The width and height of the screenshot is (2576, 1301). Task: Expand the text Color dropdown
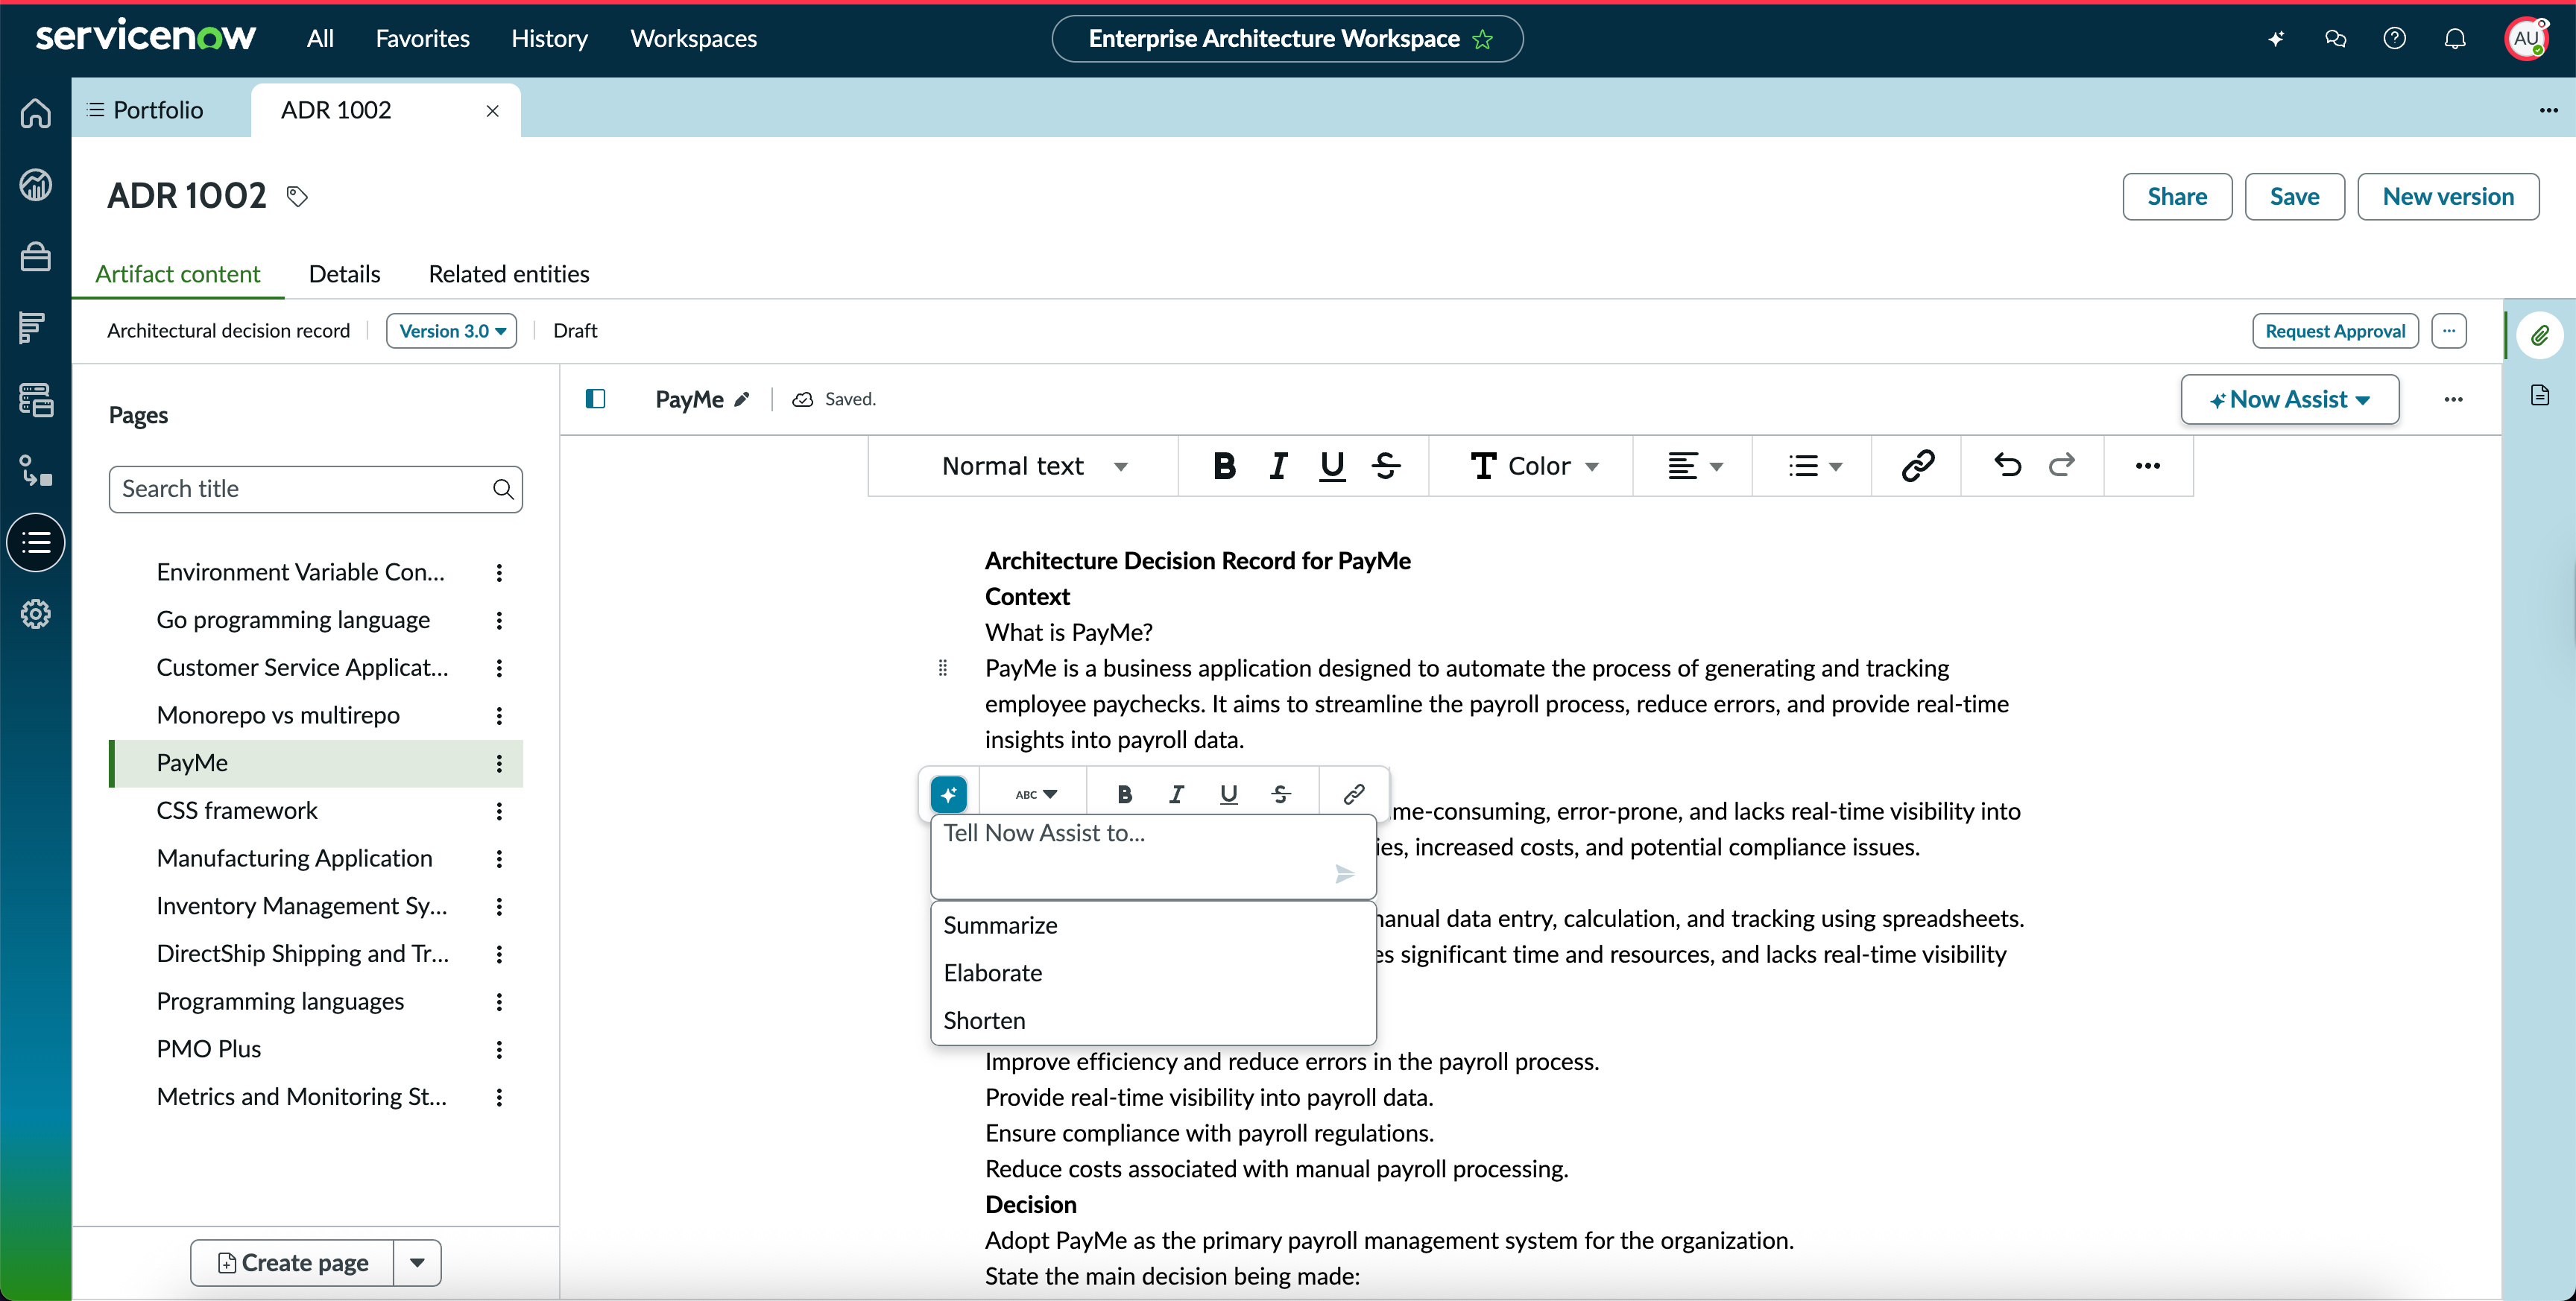1535,466
